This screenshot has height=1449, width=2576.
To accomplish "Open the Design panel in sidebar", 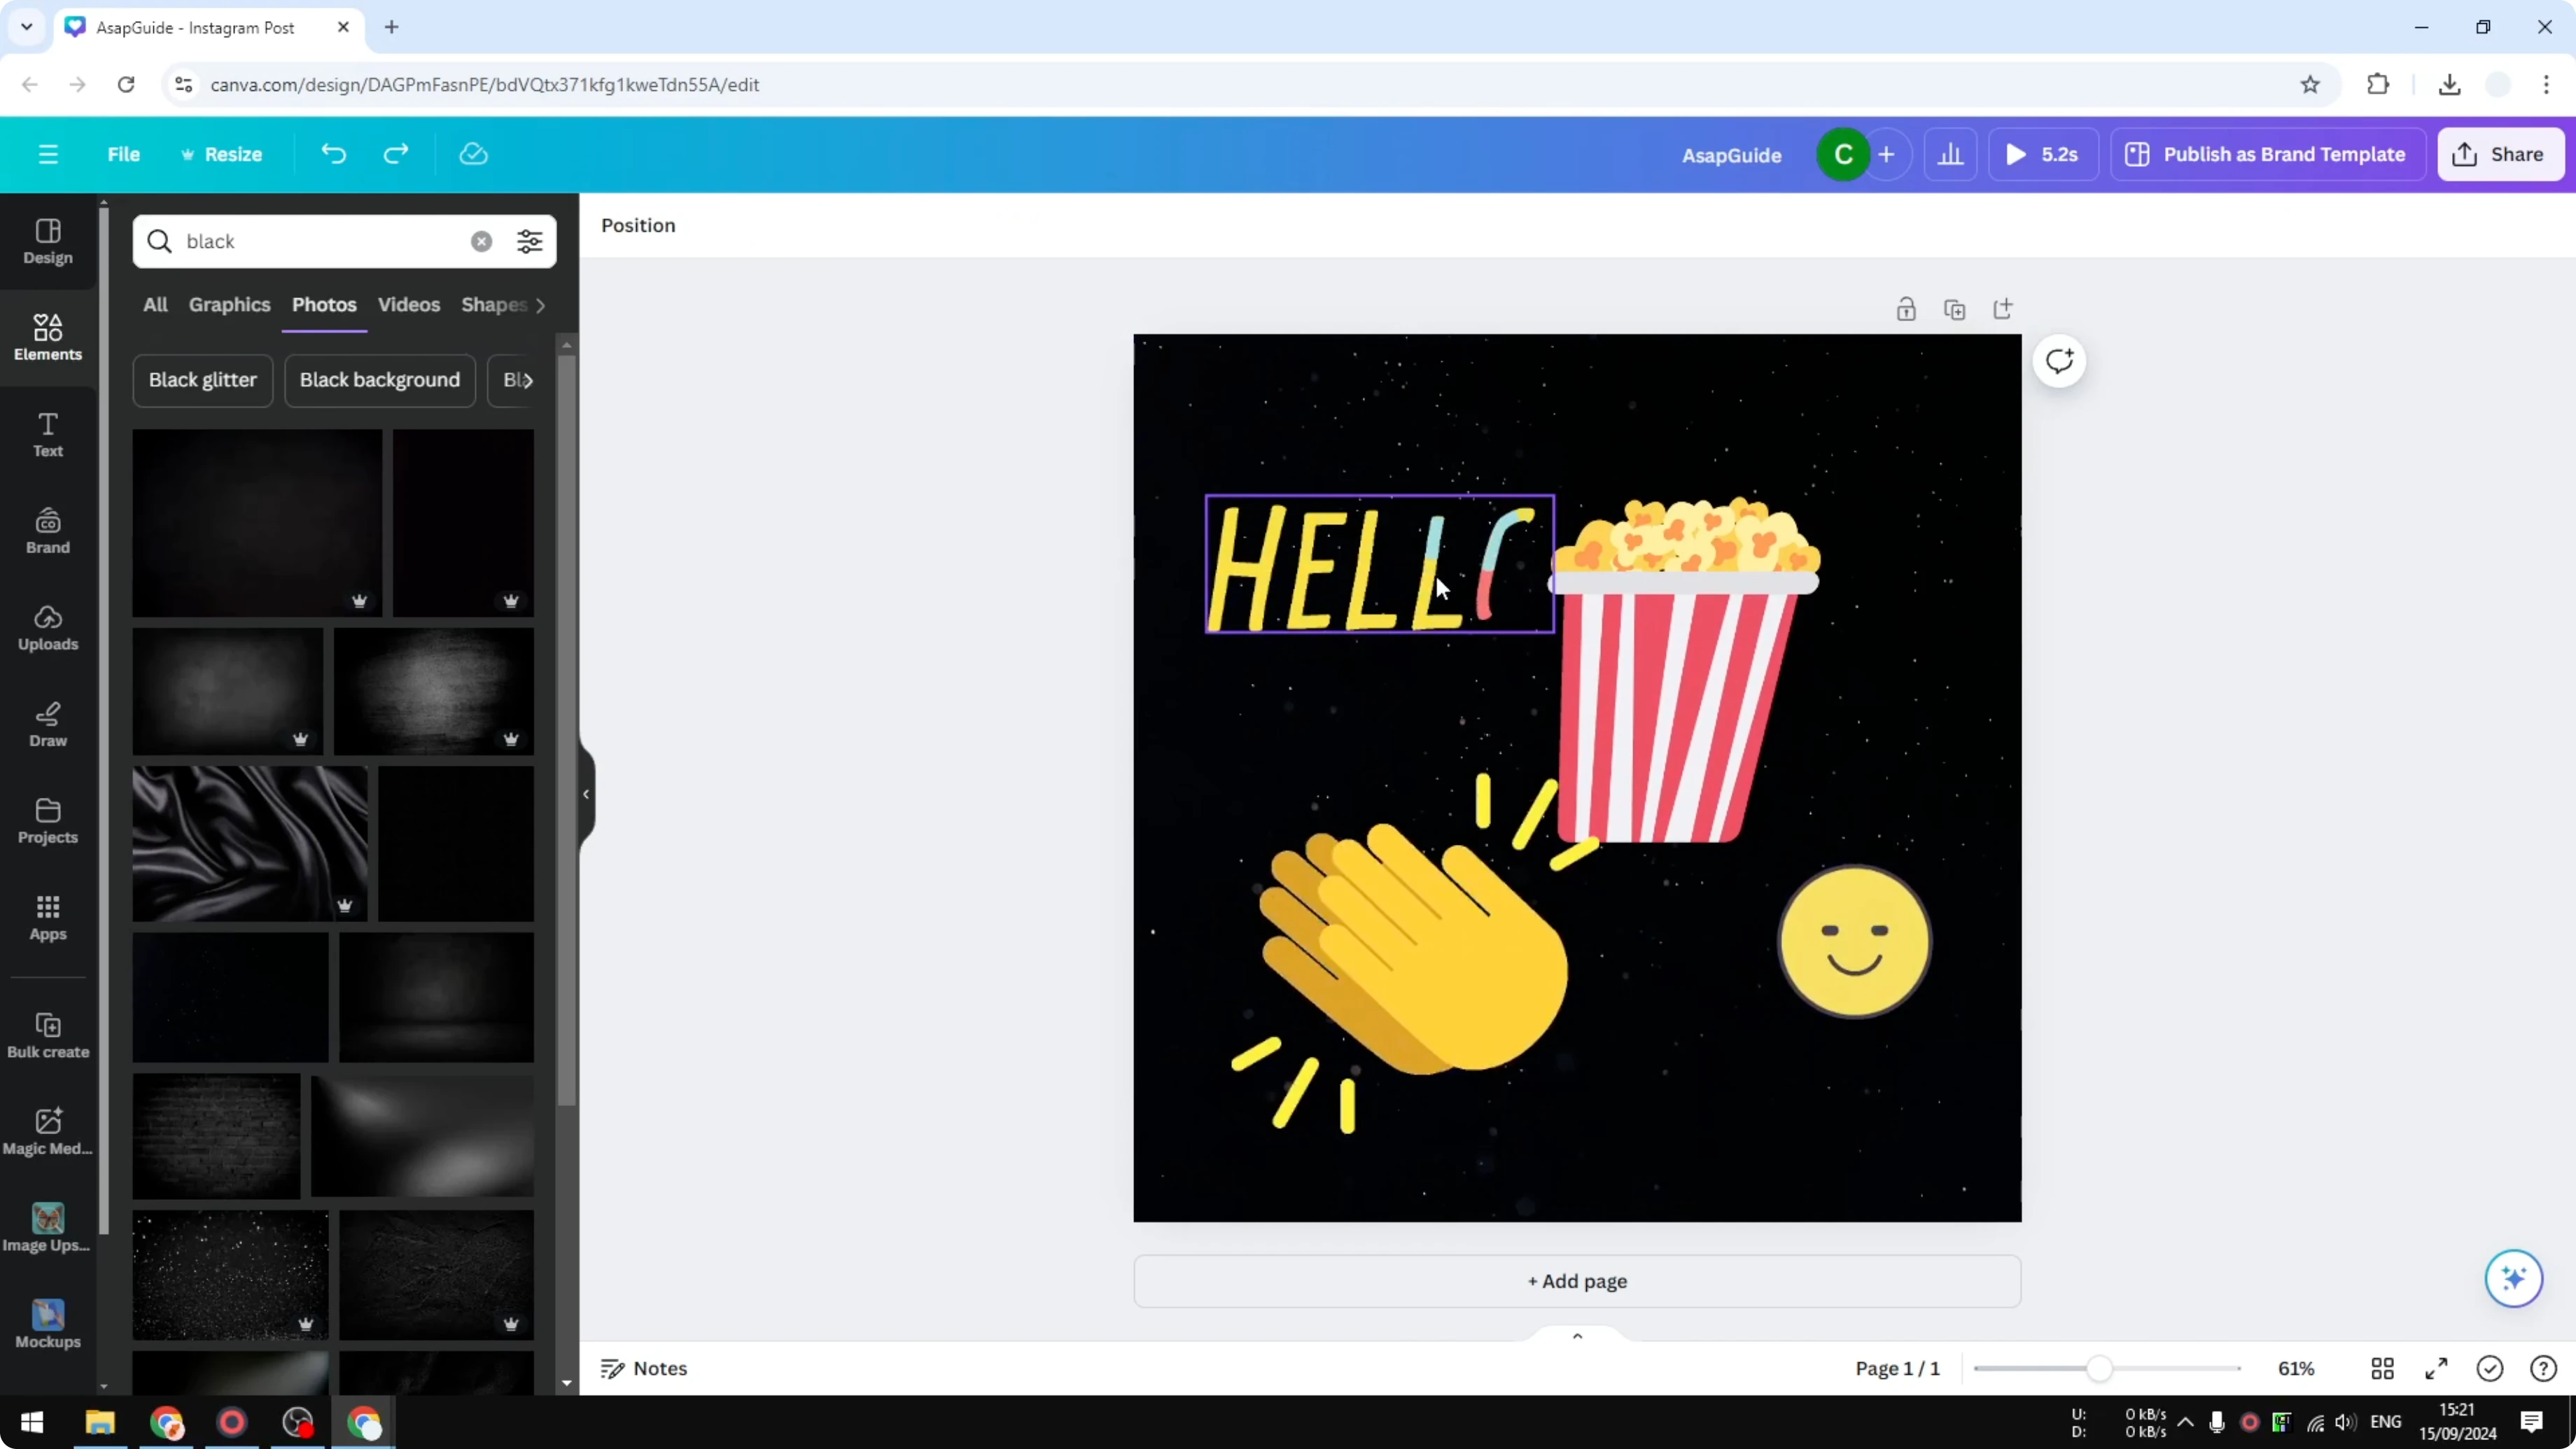I will click(48, 242).
